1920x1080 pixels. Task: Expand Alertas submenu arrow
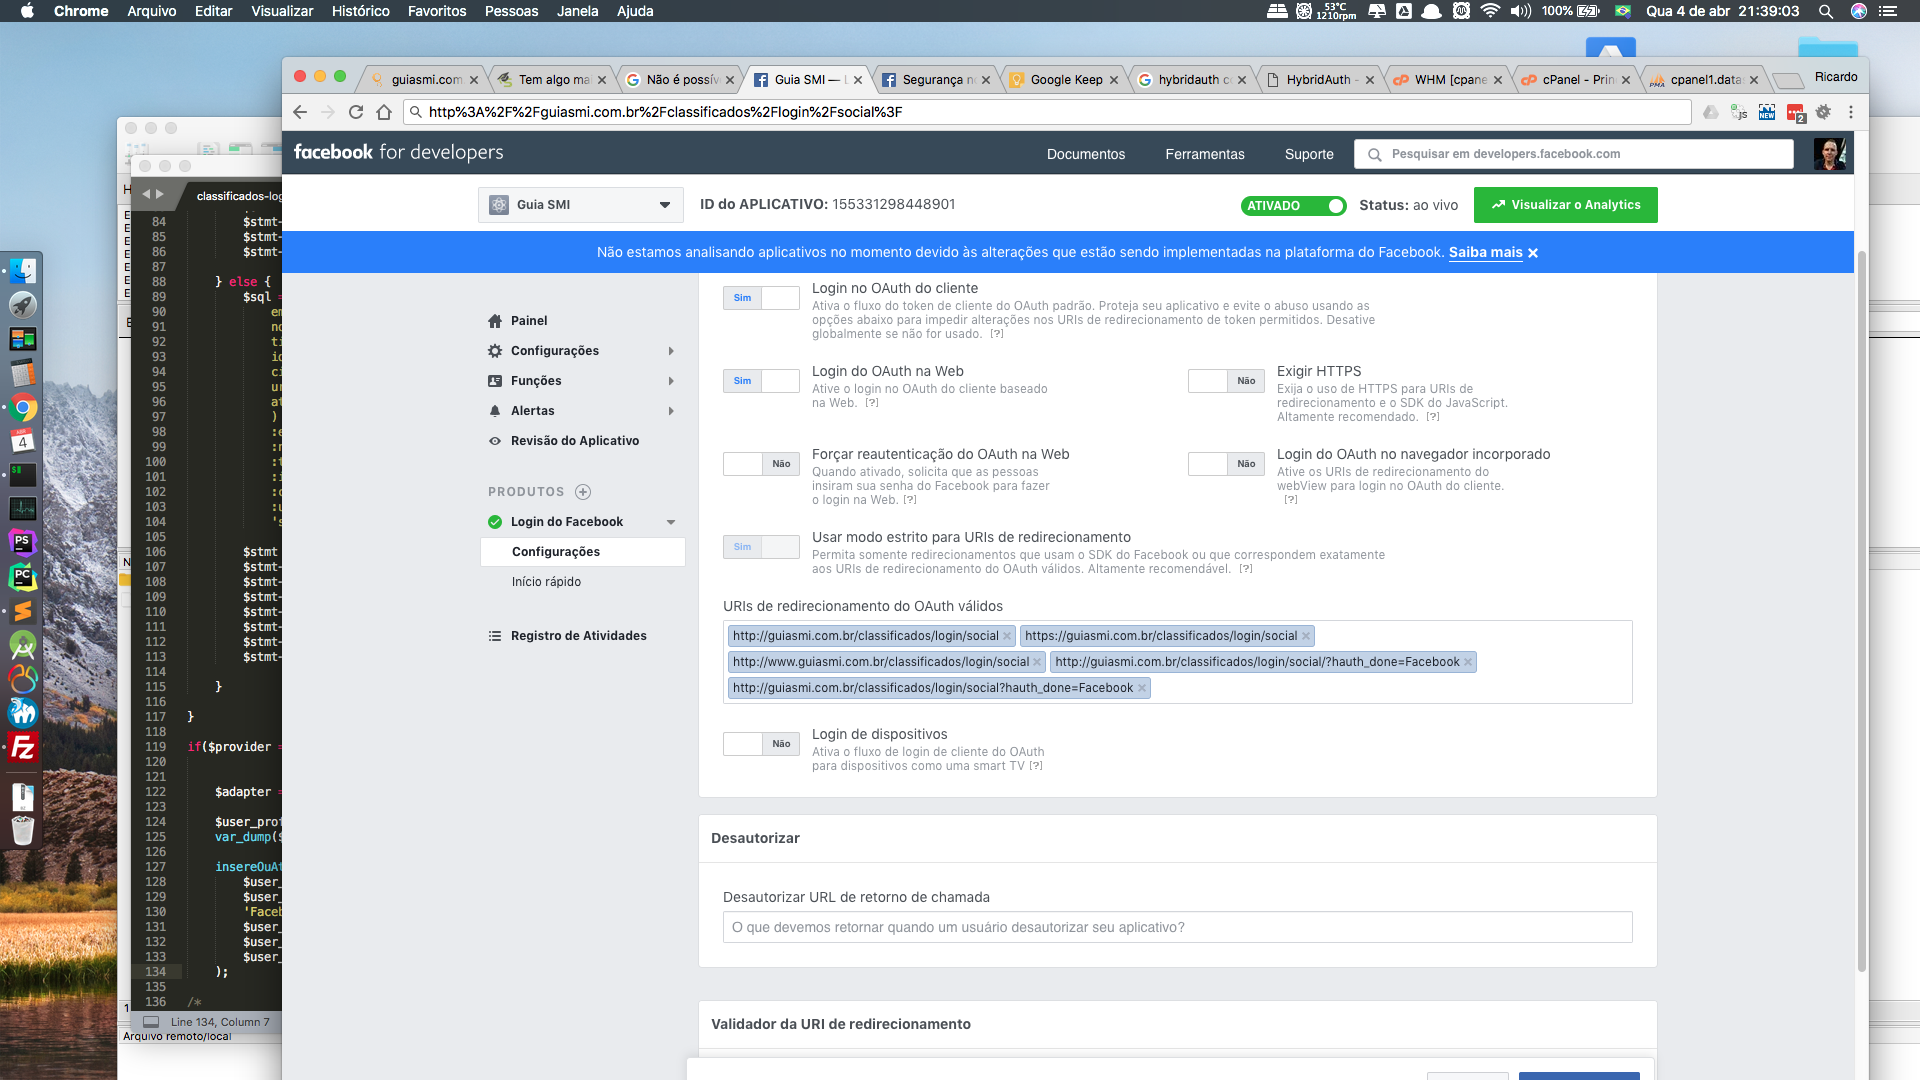[671, 411]
